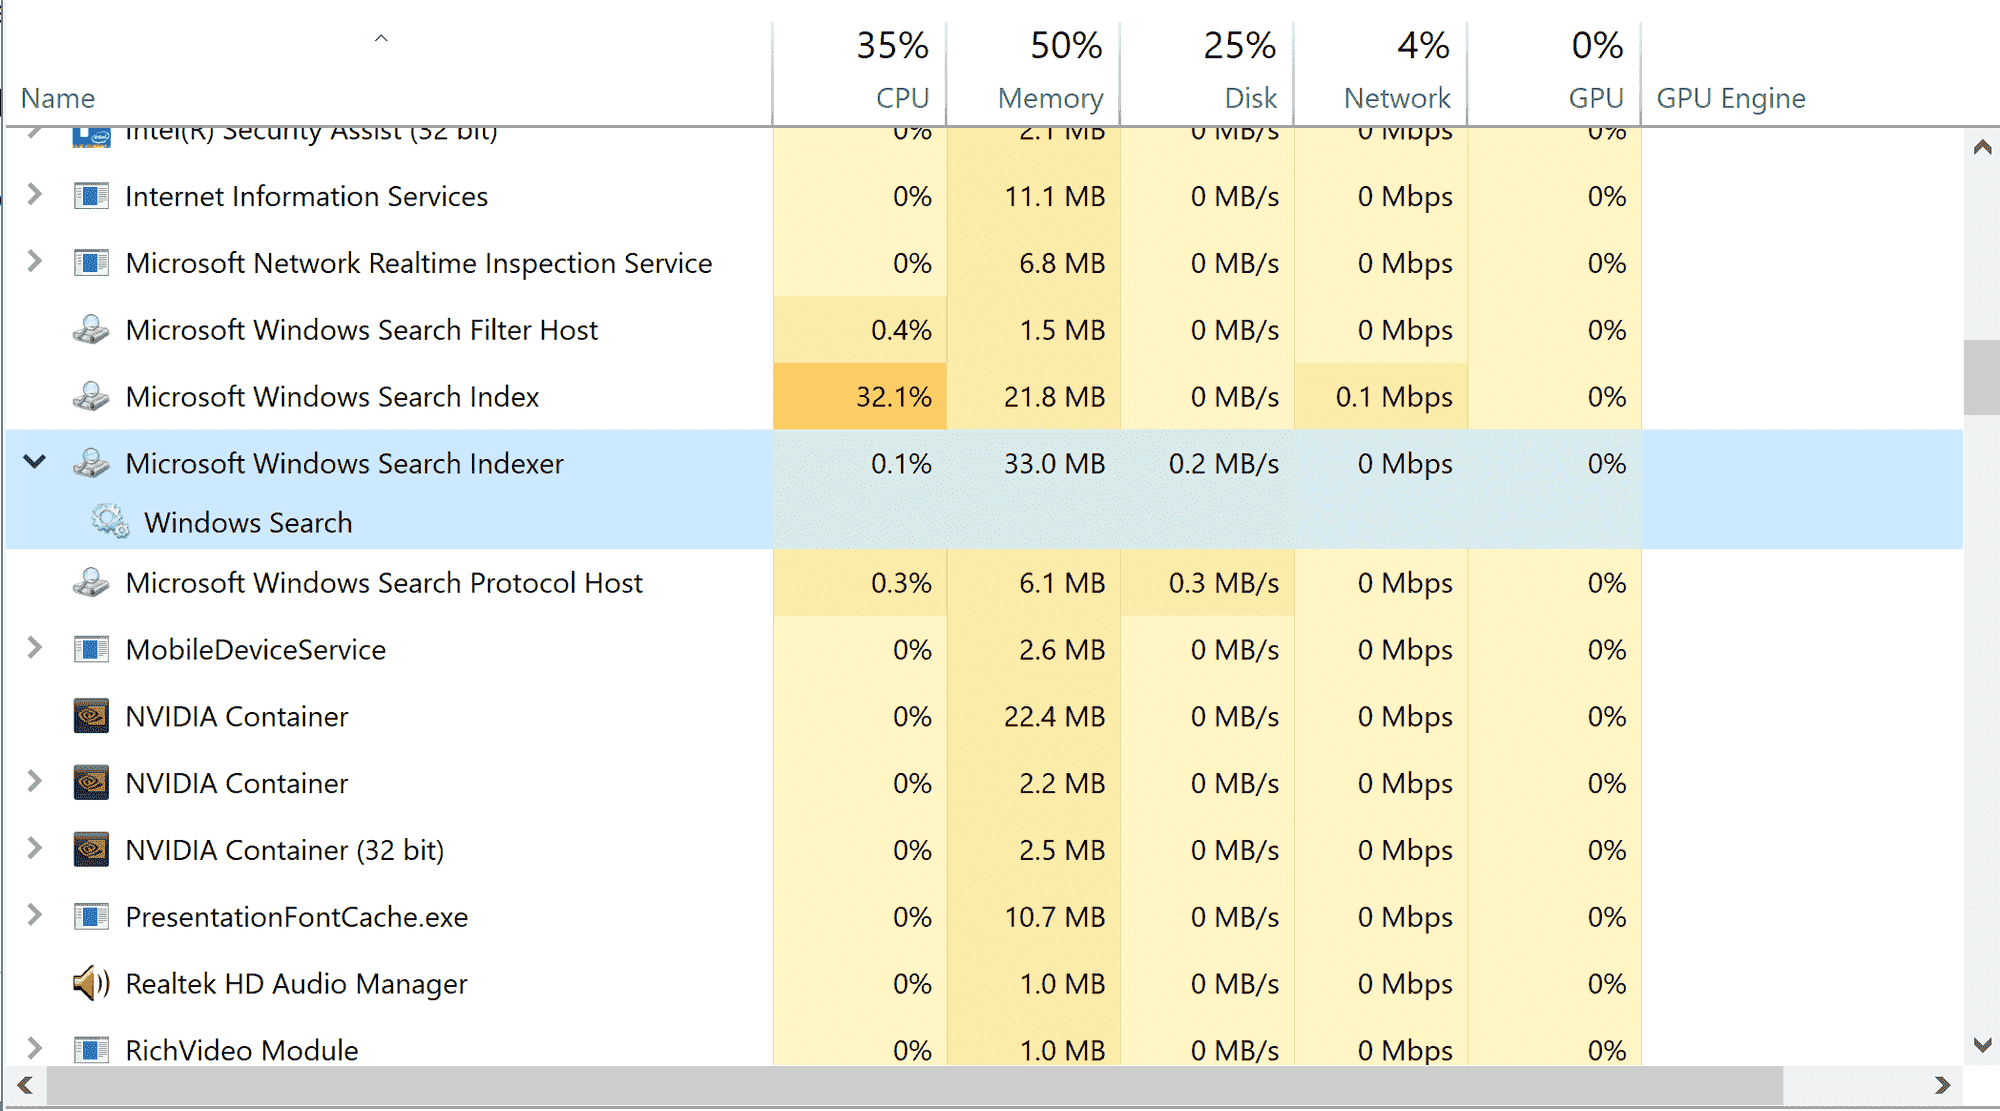The height and width of the screenshot is (1111, 2000).
Task: Expand the Internet Information Services process
Action: [x=35, y=196]
